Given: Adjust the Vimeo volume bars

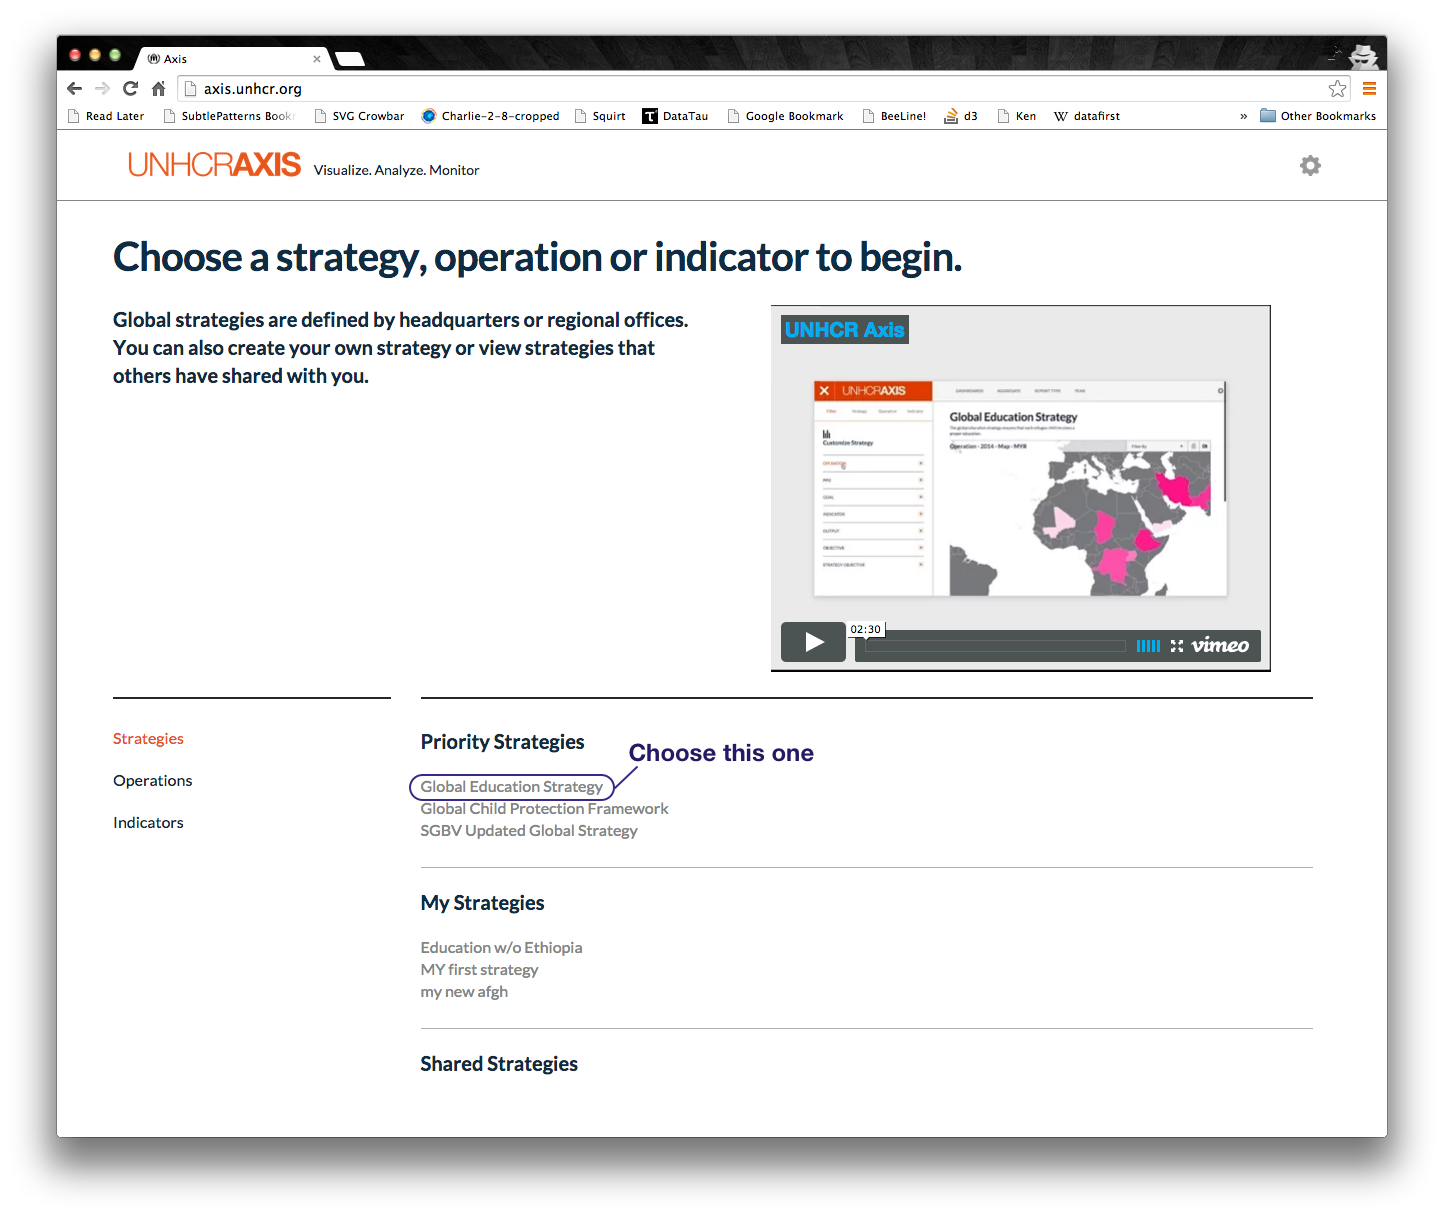Looking at the screenshot, I should click(1148, 646).
